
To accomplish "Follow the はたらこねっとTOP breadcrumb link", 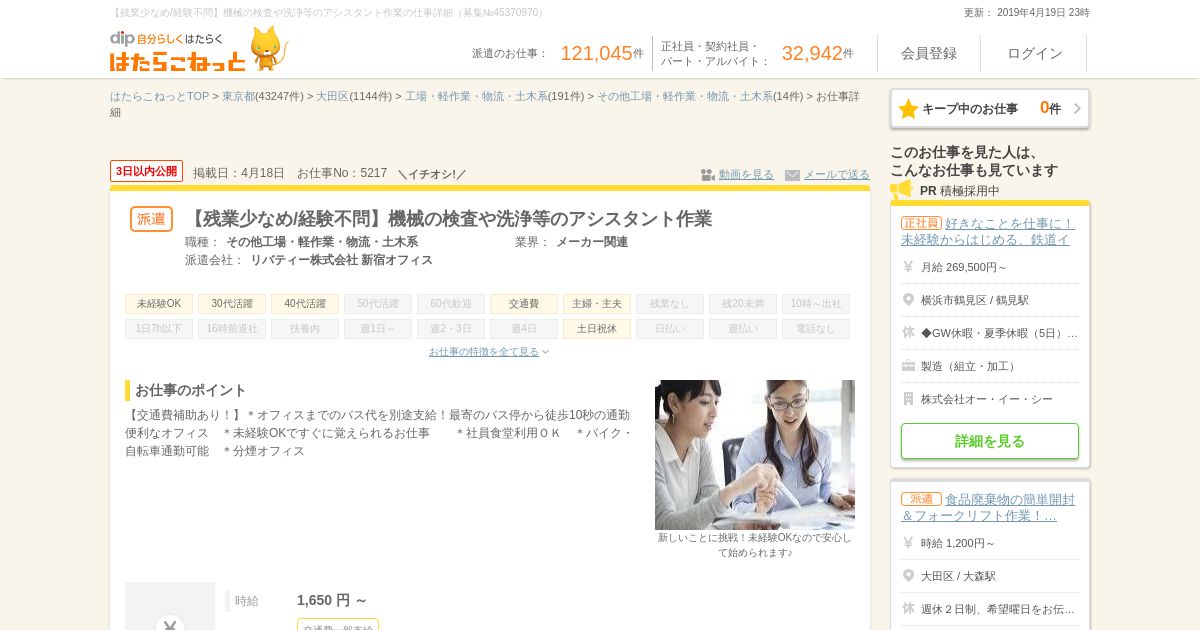I will 159,96.
